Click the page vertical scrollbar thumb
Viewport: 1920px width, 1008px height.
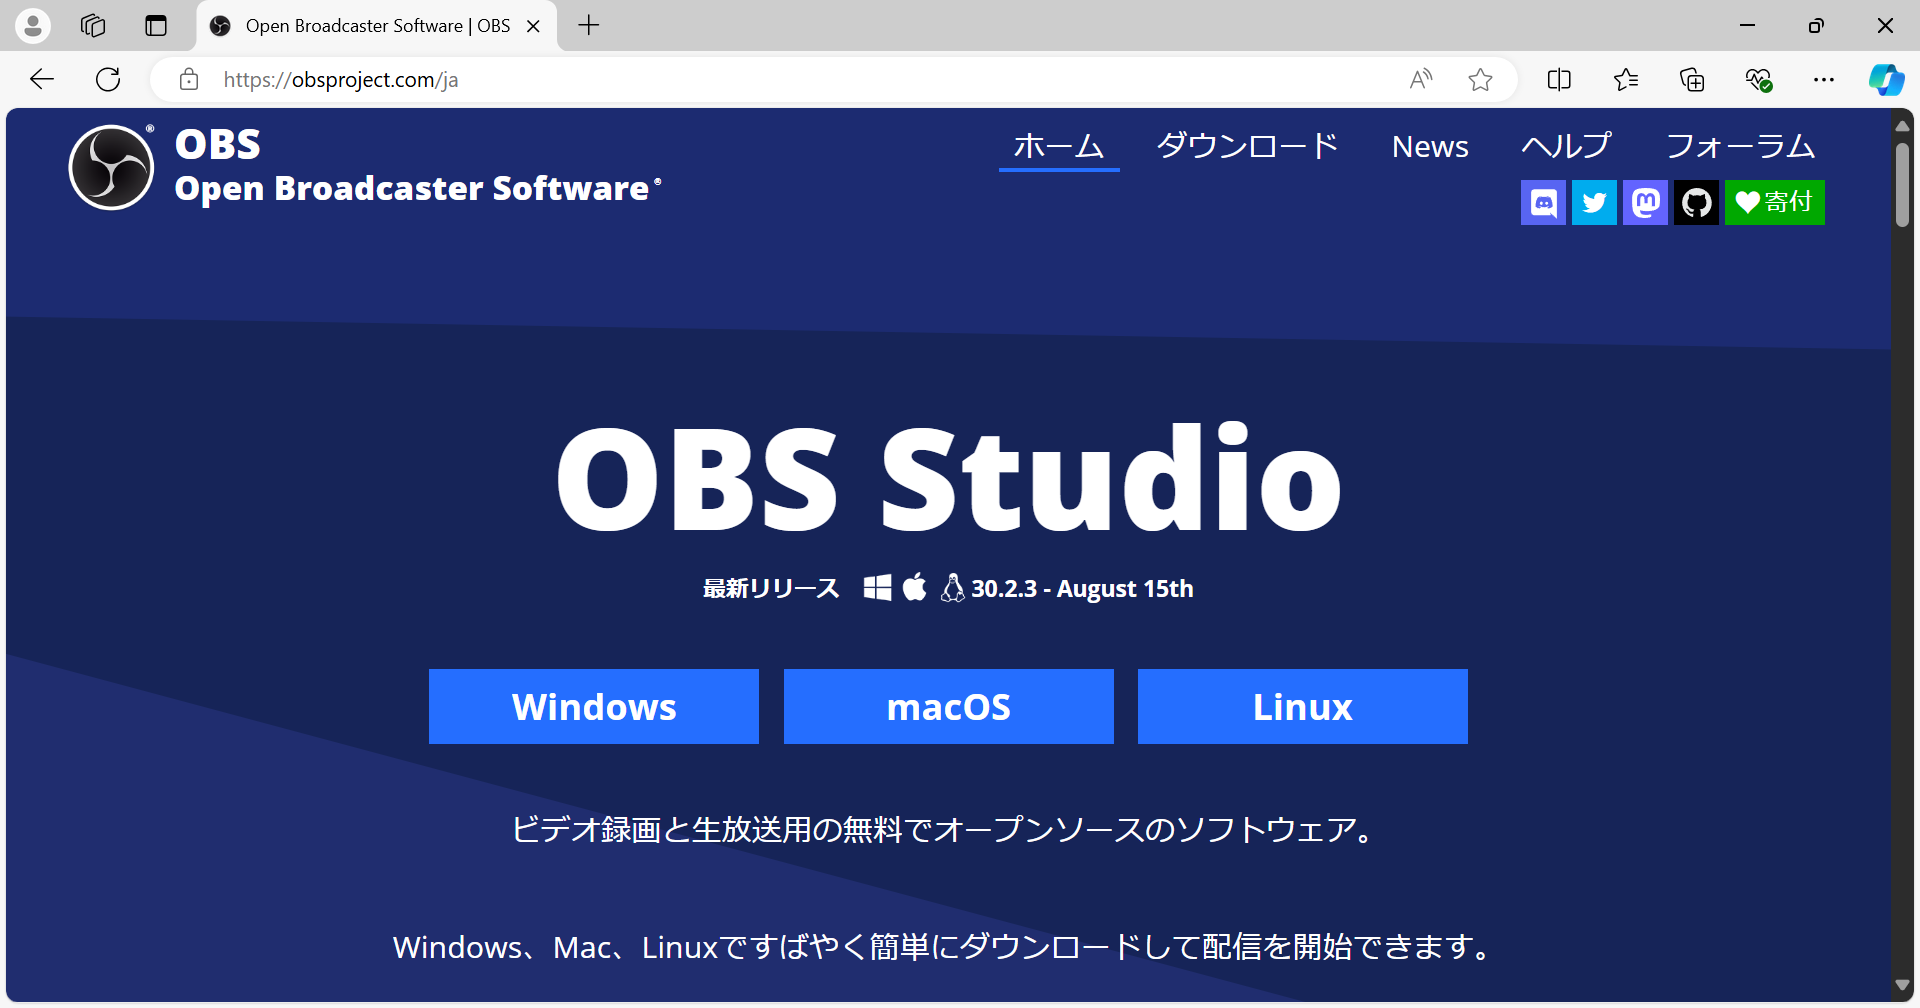click(1903, 185)
